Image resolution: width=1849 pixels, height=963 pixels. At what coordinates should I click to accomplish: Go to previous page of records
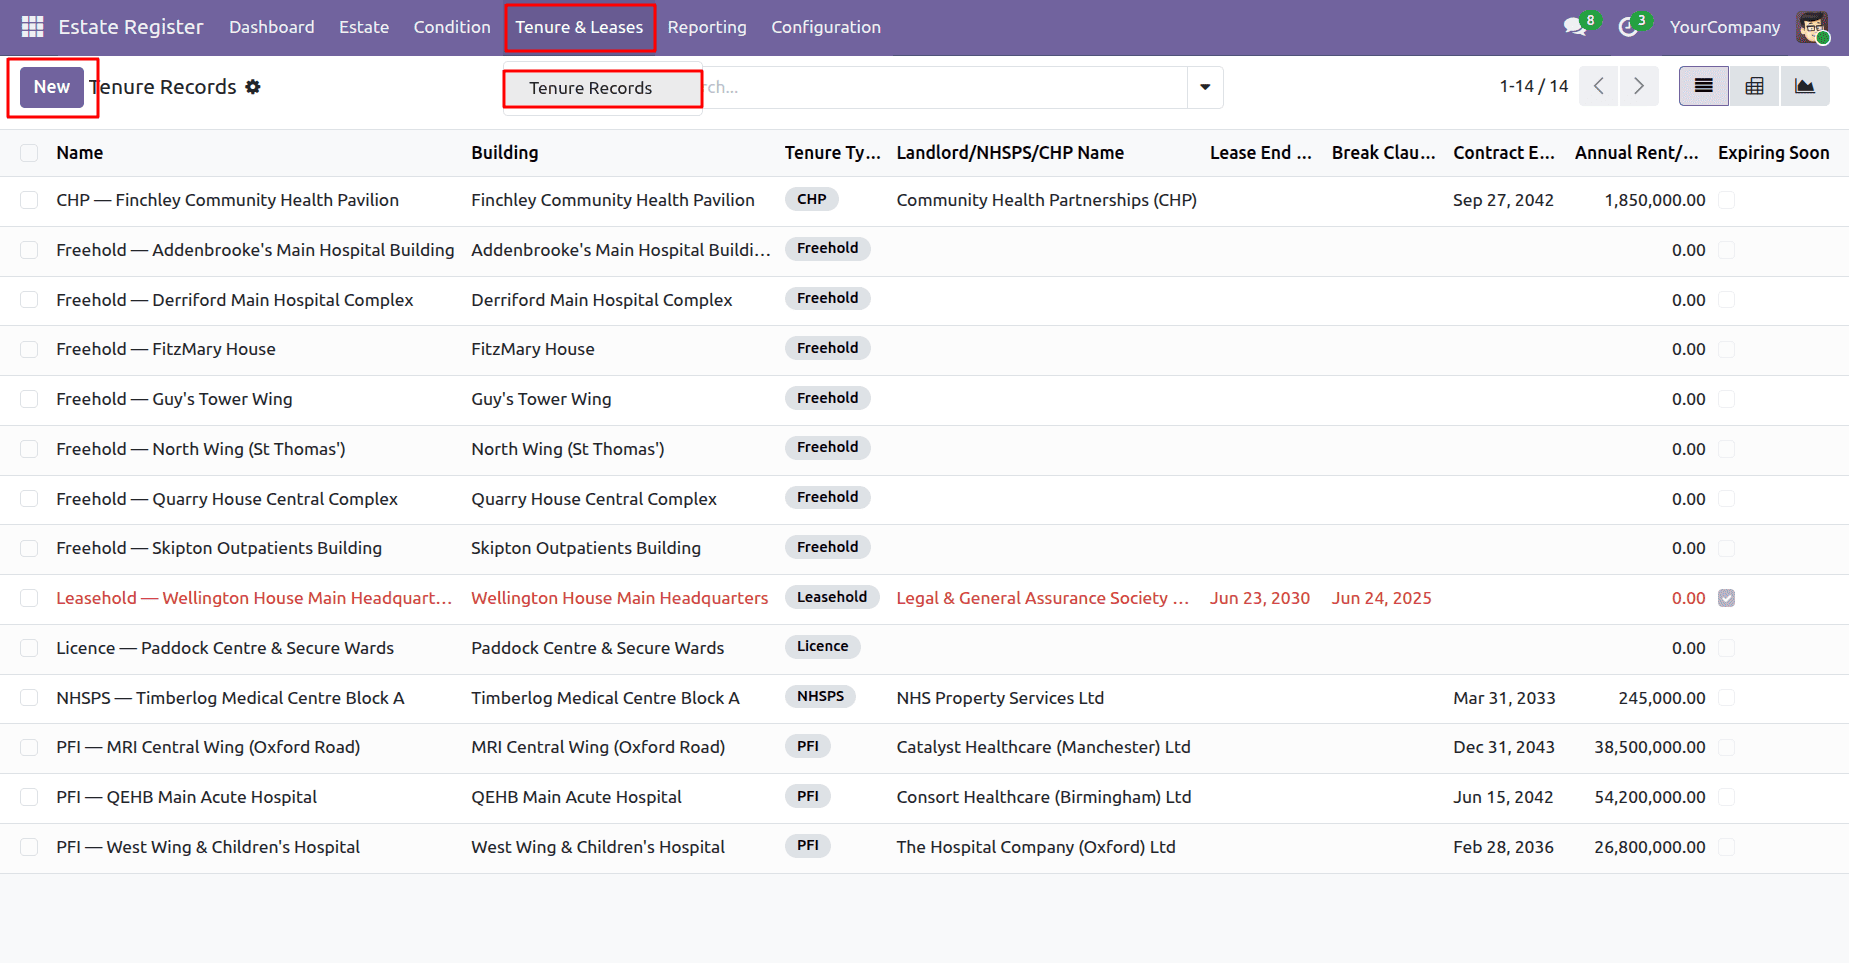click(1599, 86)
